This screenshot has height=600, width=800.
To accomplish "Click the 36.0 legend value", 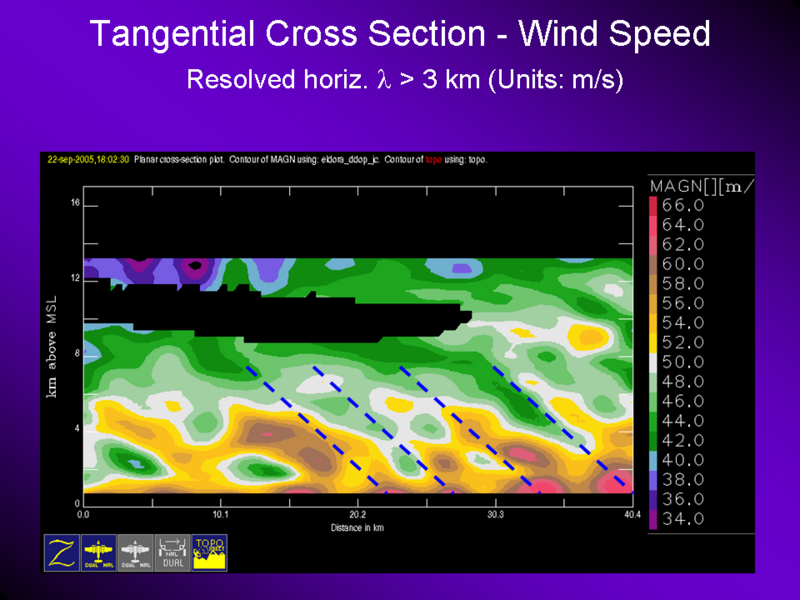I will click(683, 499).
